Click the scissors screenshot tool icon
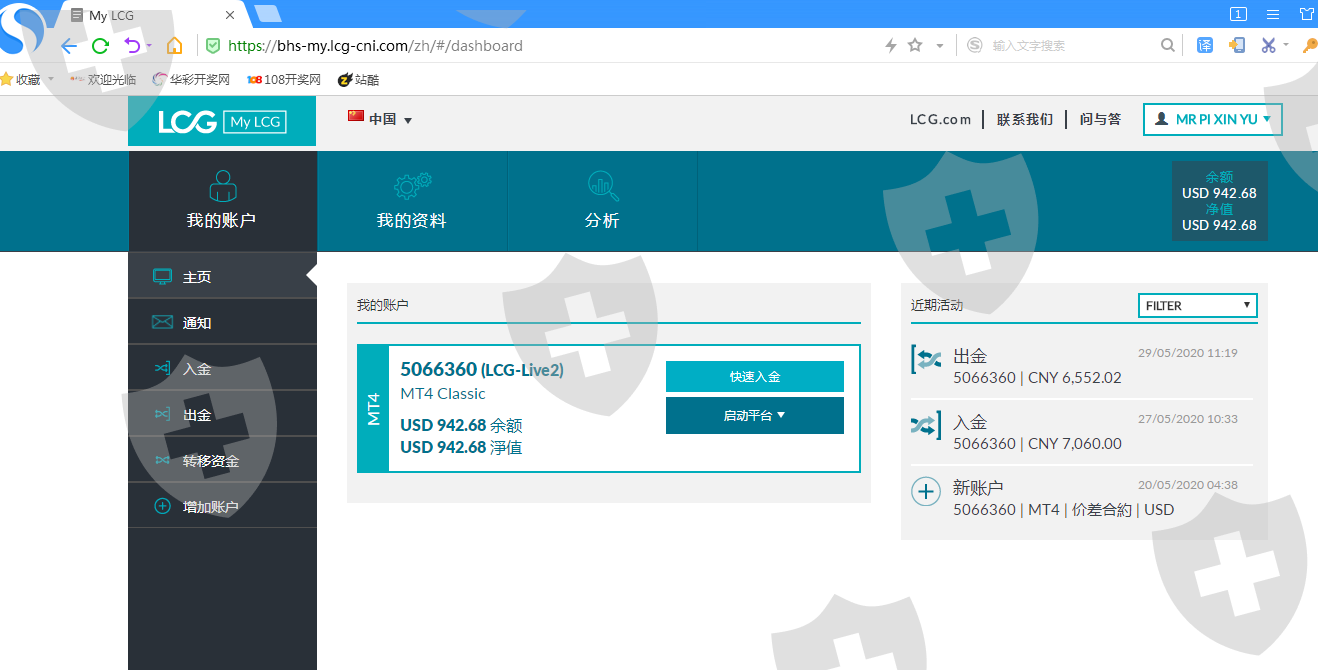 tap(1268, 45)
